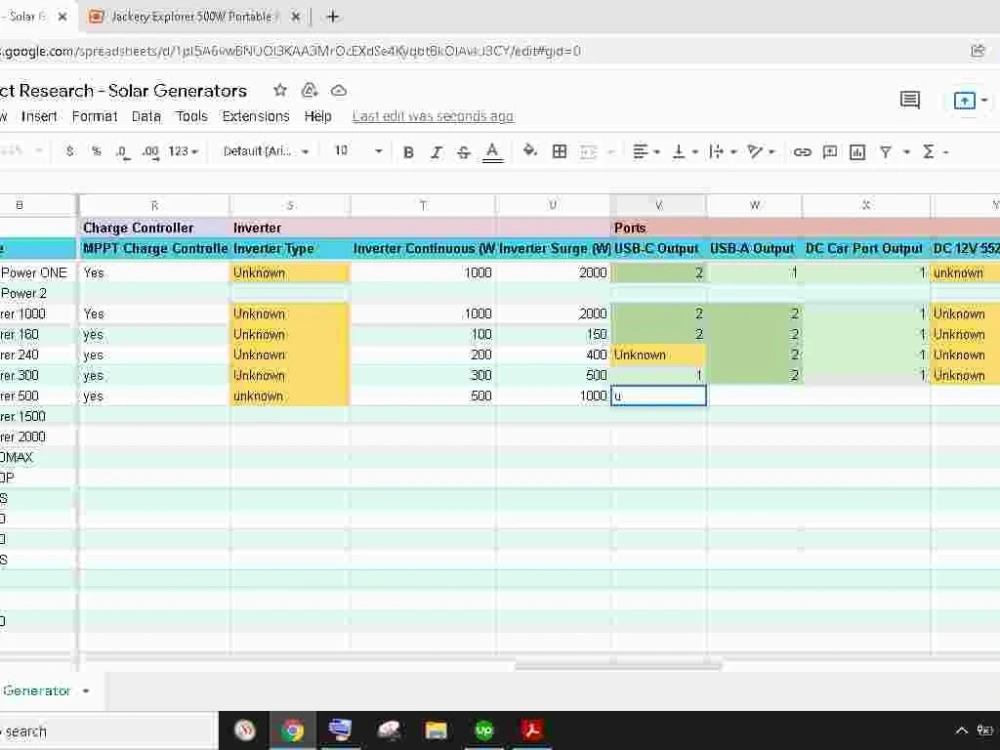Toggle bold formatting
Viewport: 1000px width, 750px height.
(409, 152)
